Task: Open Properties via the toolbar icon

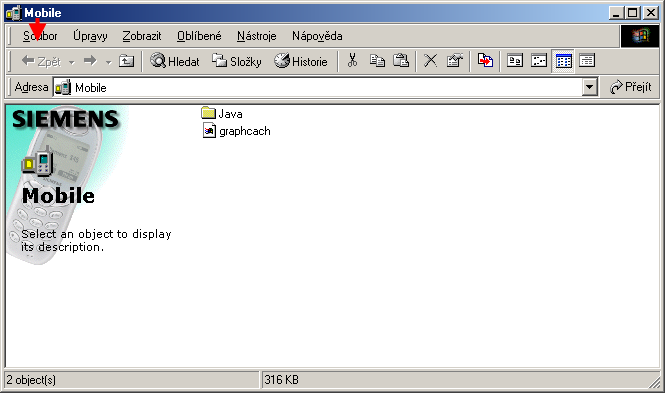Action: [455, 61]
